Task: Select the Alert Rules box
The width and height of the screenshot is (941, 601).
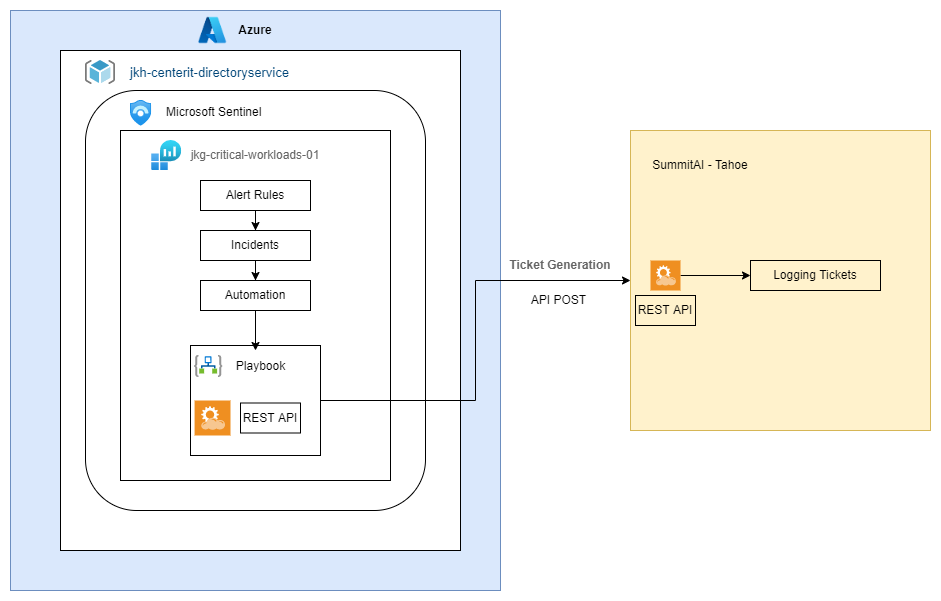Action: pyautogui.click(x=256, y=196)
